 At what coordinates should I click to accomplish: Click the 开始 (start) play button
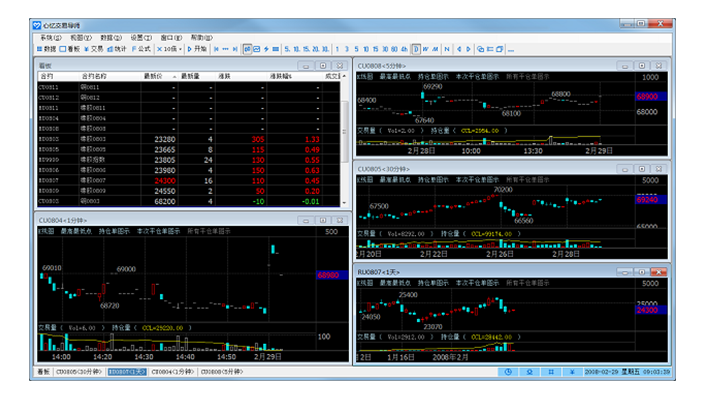[197, 49]
